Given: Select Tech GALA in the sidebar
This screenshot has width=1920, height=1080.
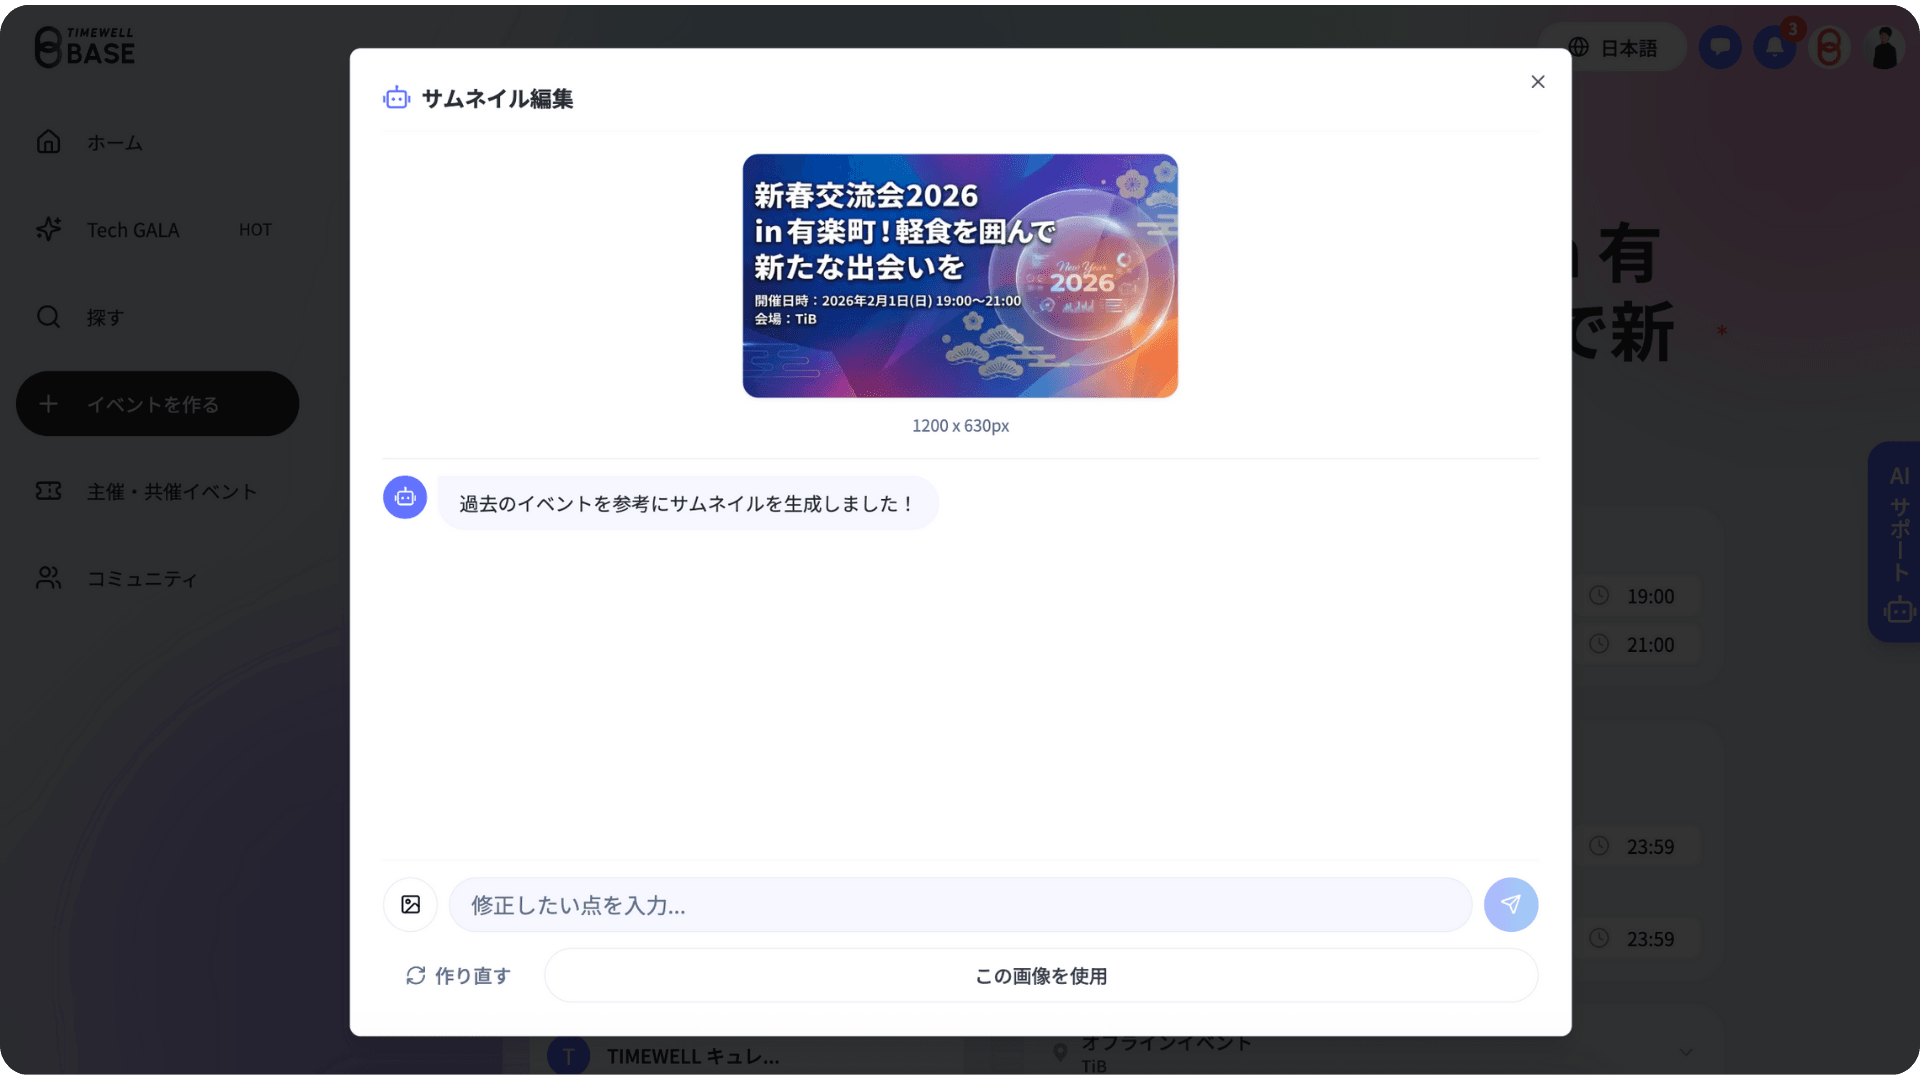Looking at the screenshot, I should tap(131, 229).
